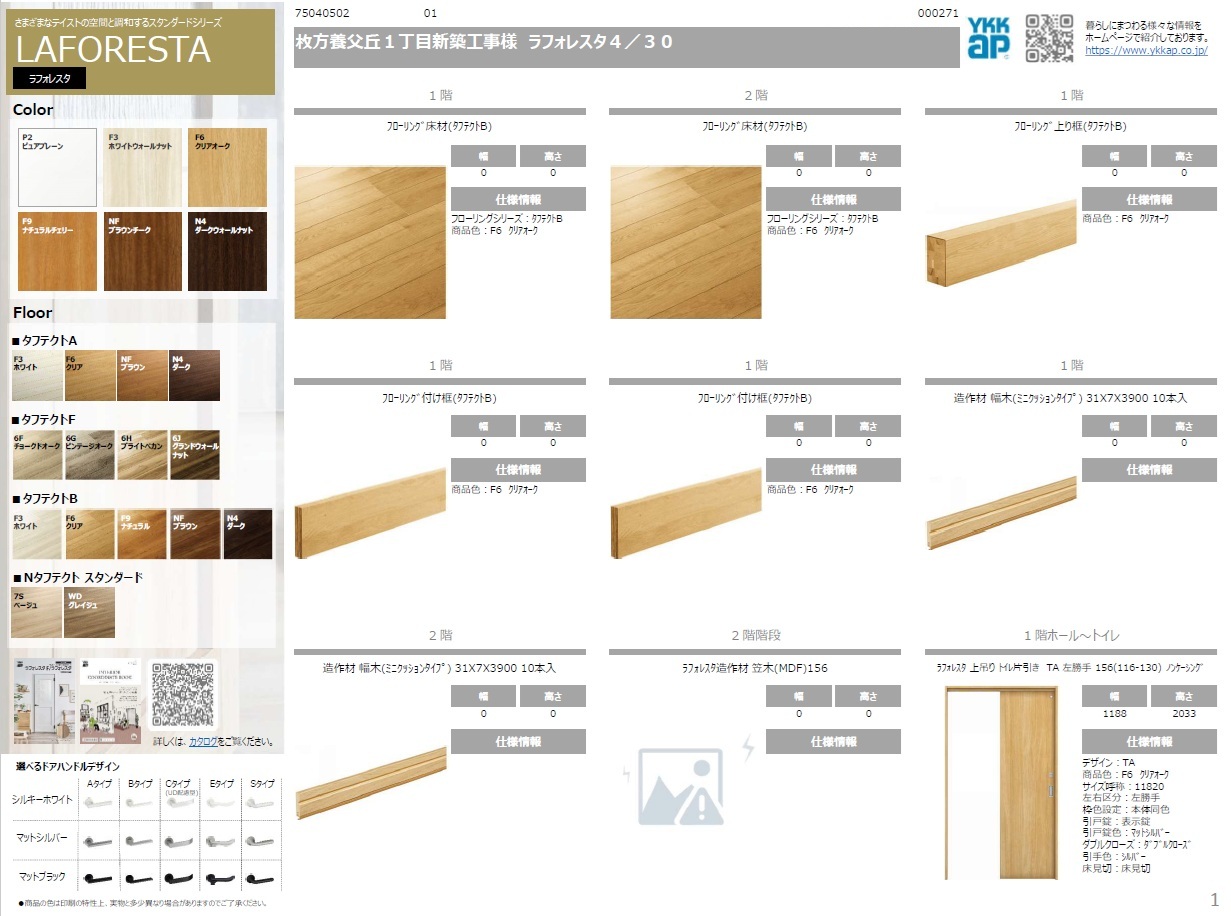Image resolution: width=1231 pixels, height=916 pixels.
Task: Pick タフテクトA NF ブラウン floor swatch
Action: click(x=142, y=376)
